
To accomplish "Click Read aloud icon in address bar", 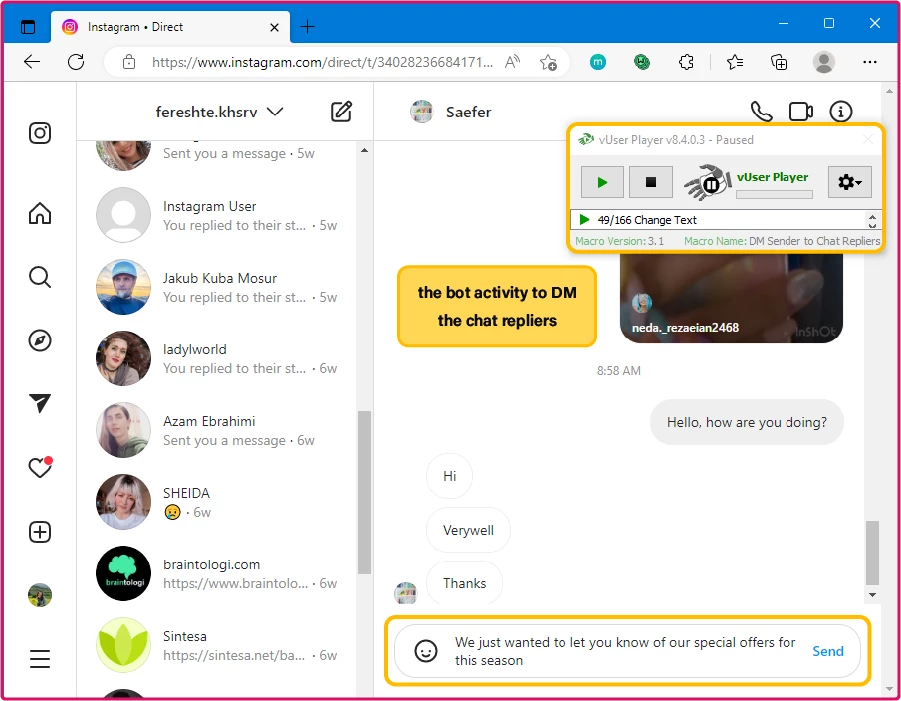I will [512, 61].
